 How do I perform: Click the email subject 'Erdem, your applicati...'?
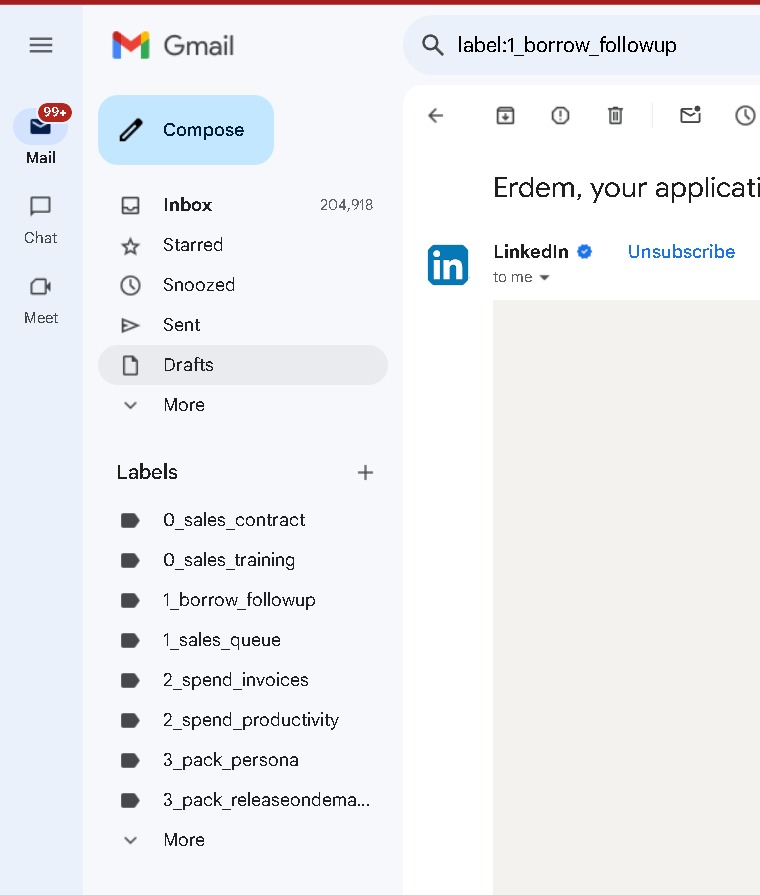tap(626, 188)
